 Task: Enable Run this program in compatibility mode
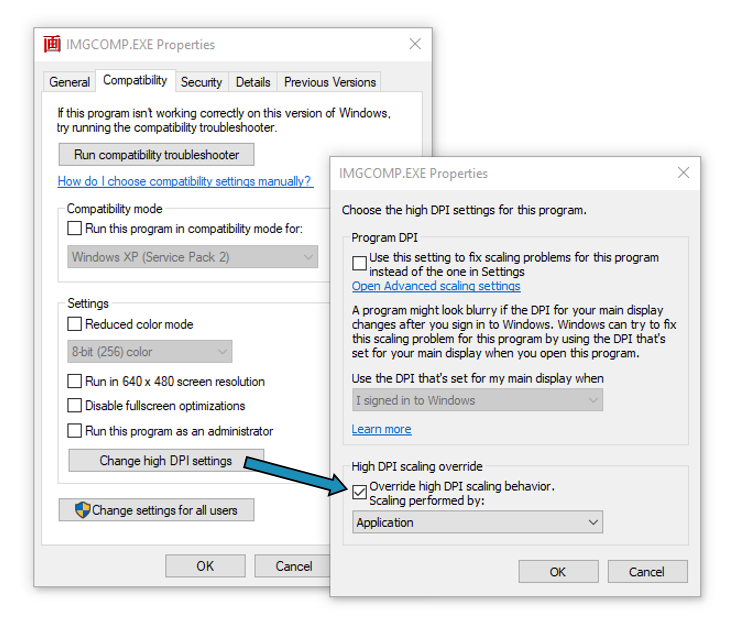75,229
